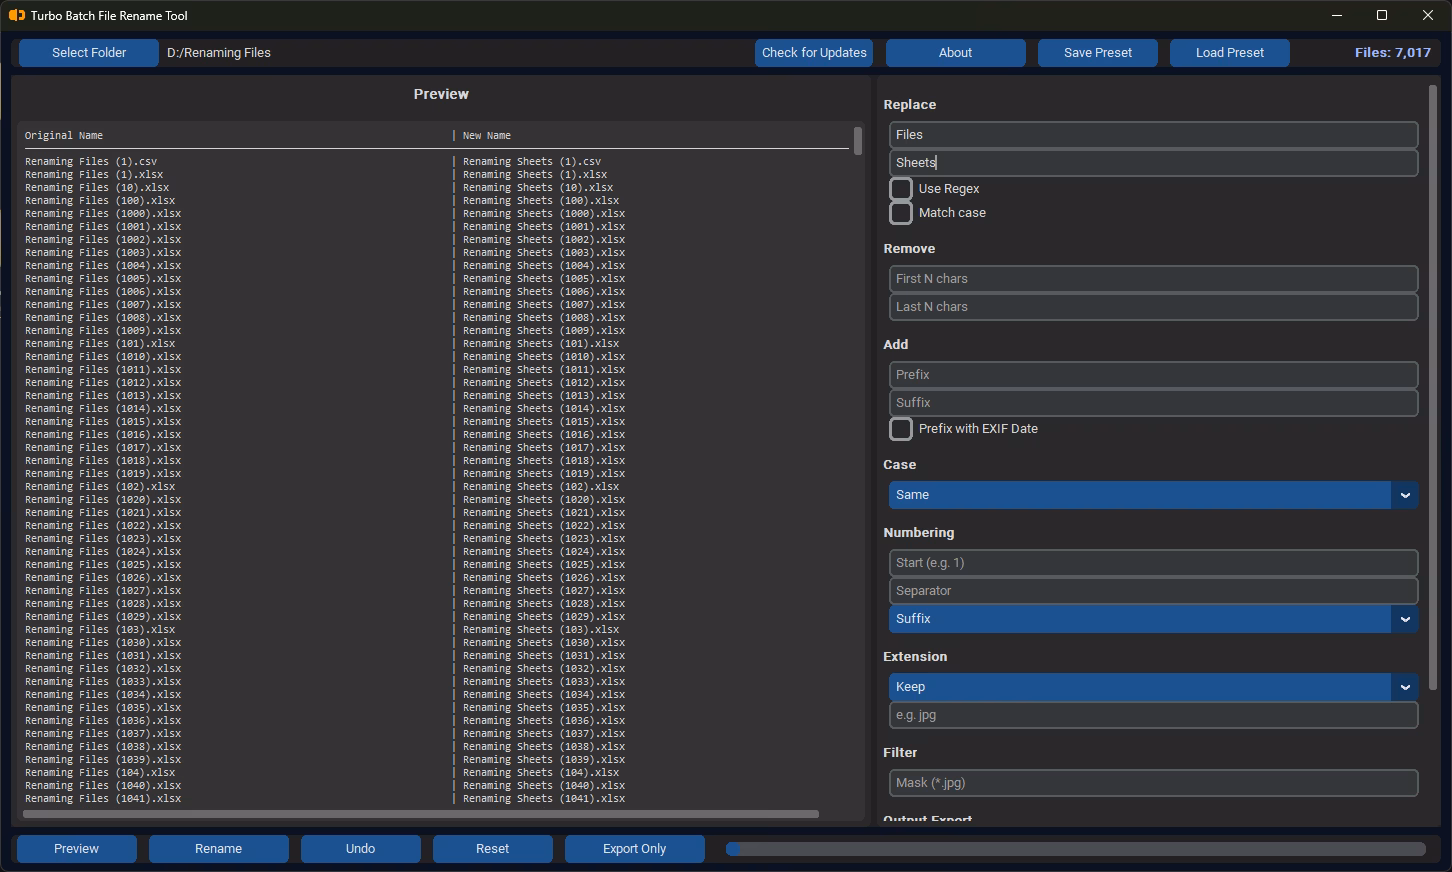Click the Preview button at bottom
The width and height of the screenshot is (1452, 872).
click(x=77, y=849)
